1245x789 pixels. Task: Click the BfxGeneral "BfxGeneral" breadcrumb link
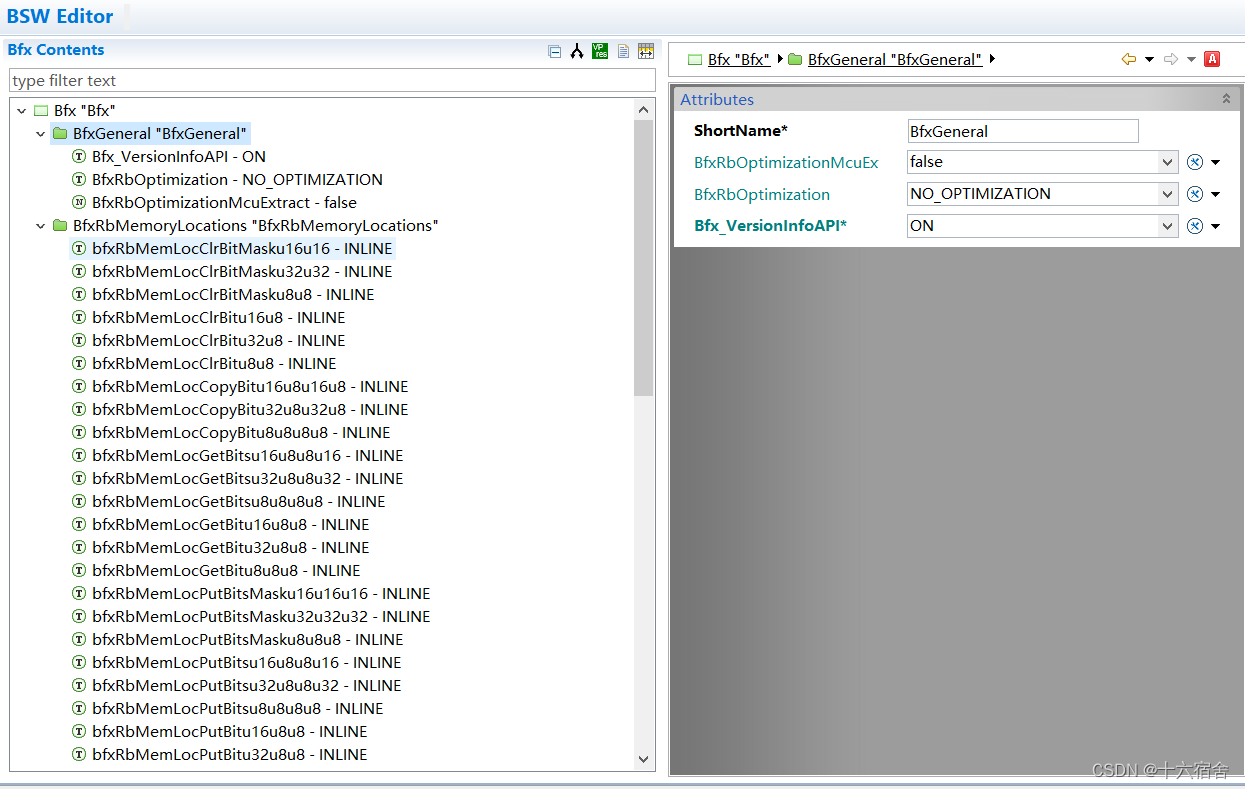click(895, 60)
